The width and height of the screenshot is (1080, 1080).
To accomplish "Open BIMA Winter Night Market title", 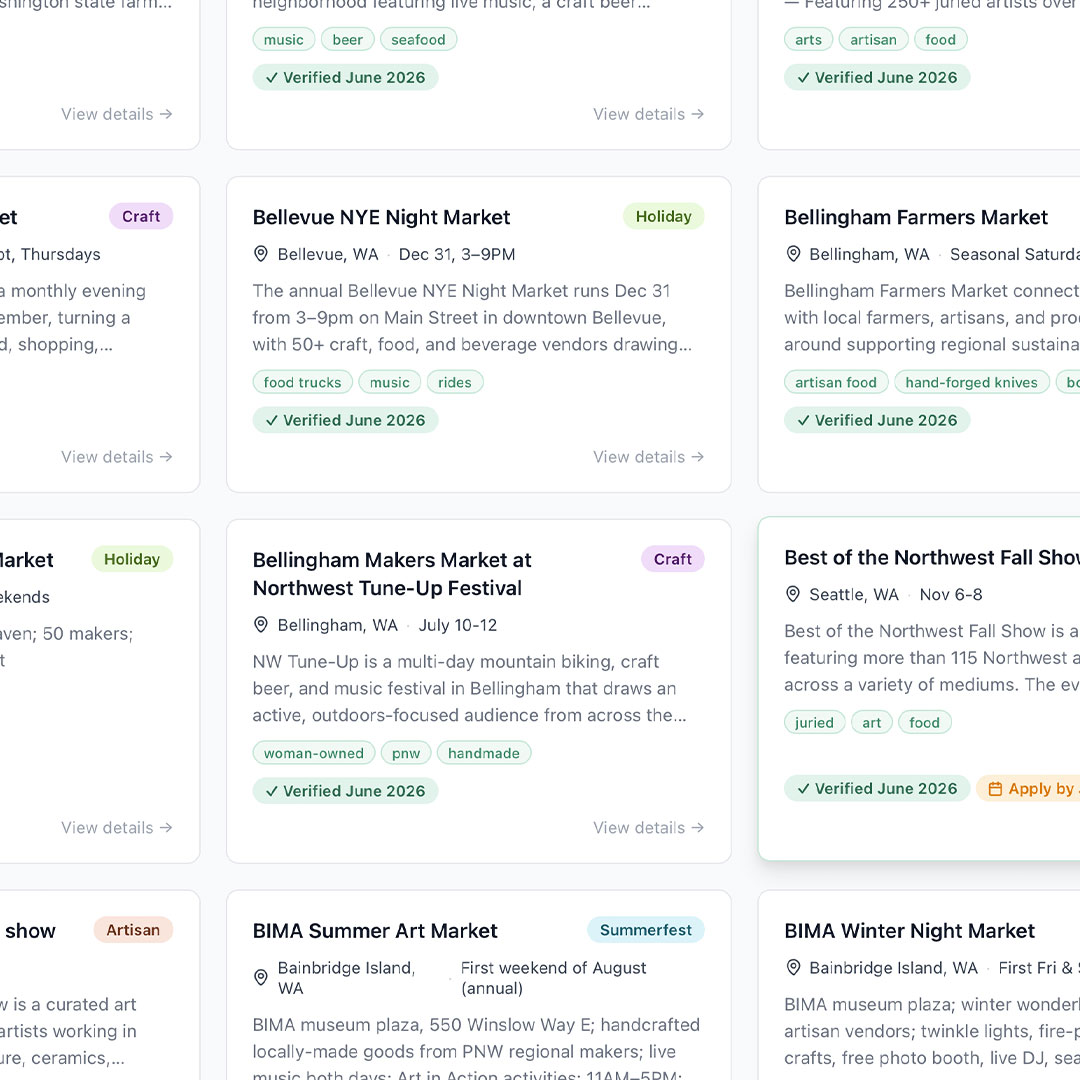I will click(x=909, y=931).
